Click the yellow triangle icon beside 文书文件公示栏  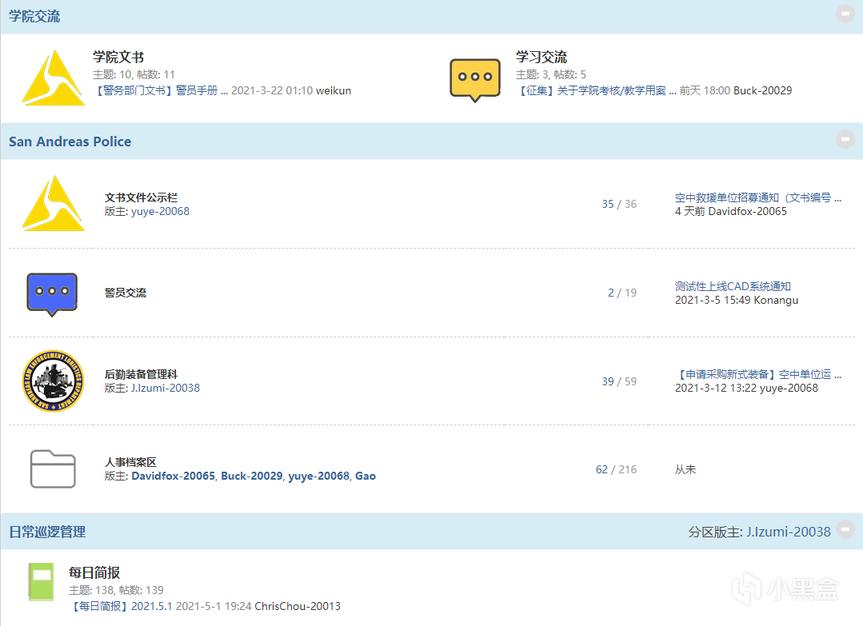[x=53, y=204]
